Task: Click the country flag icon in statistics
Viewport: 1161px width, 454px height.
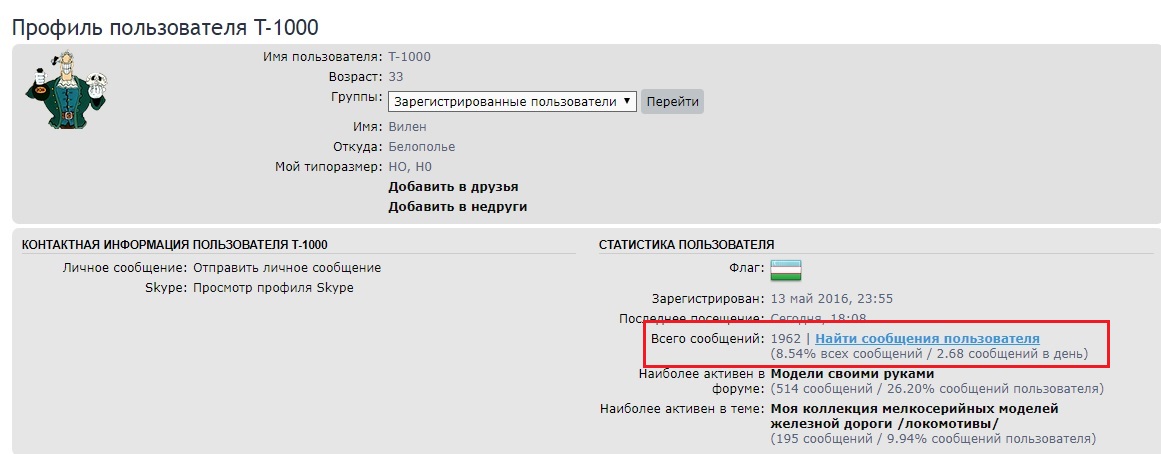Action: coord(785,269)
